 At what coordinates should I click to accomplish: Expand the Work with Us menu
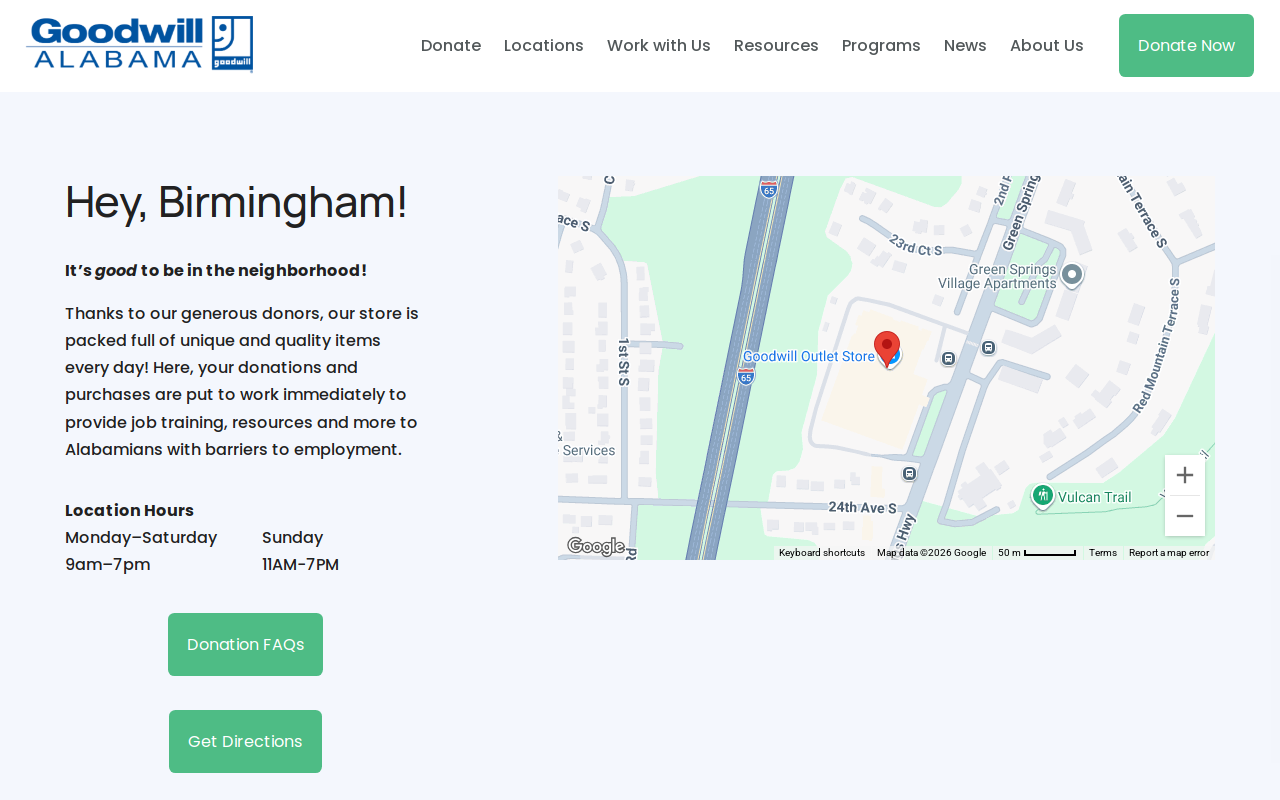(x=659, y=45)
